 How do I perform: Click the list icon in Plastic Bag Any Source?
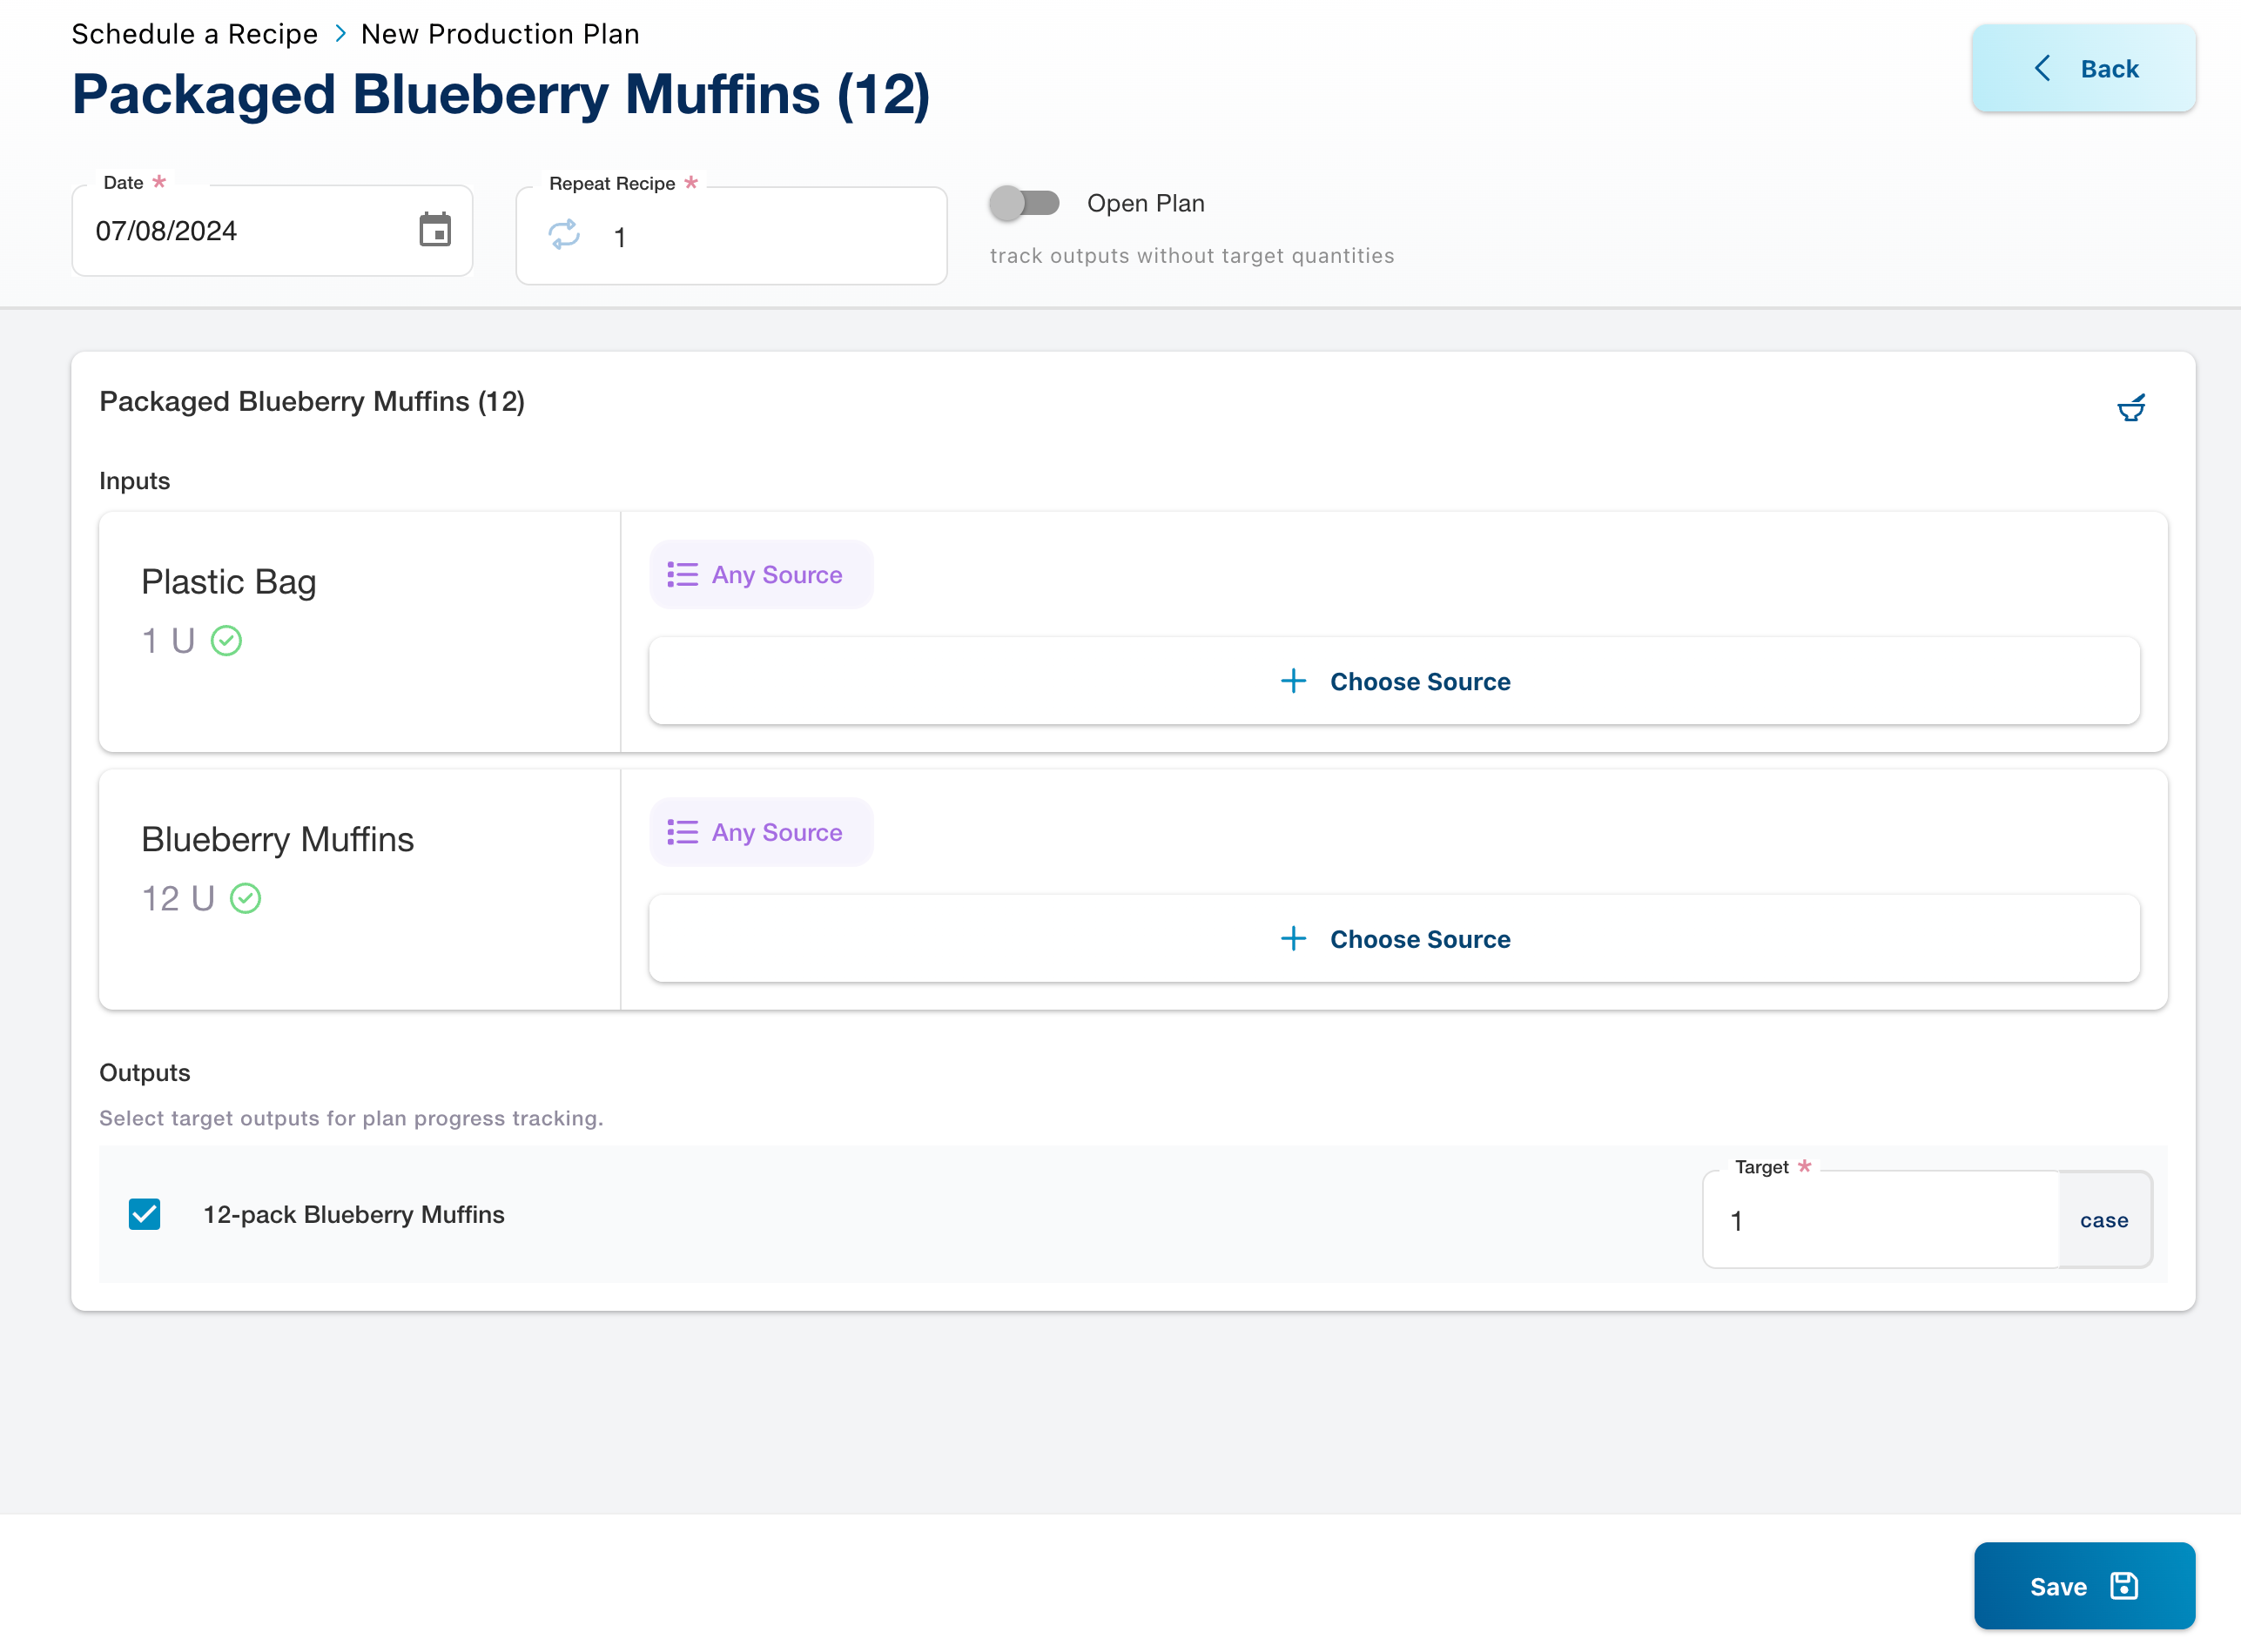pyautogui.click(x=683, y=575)
